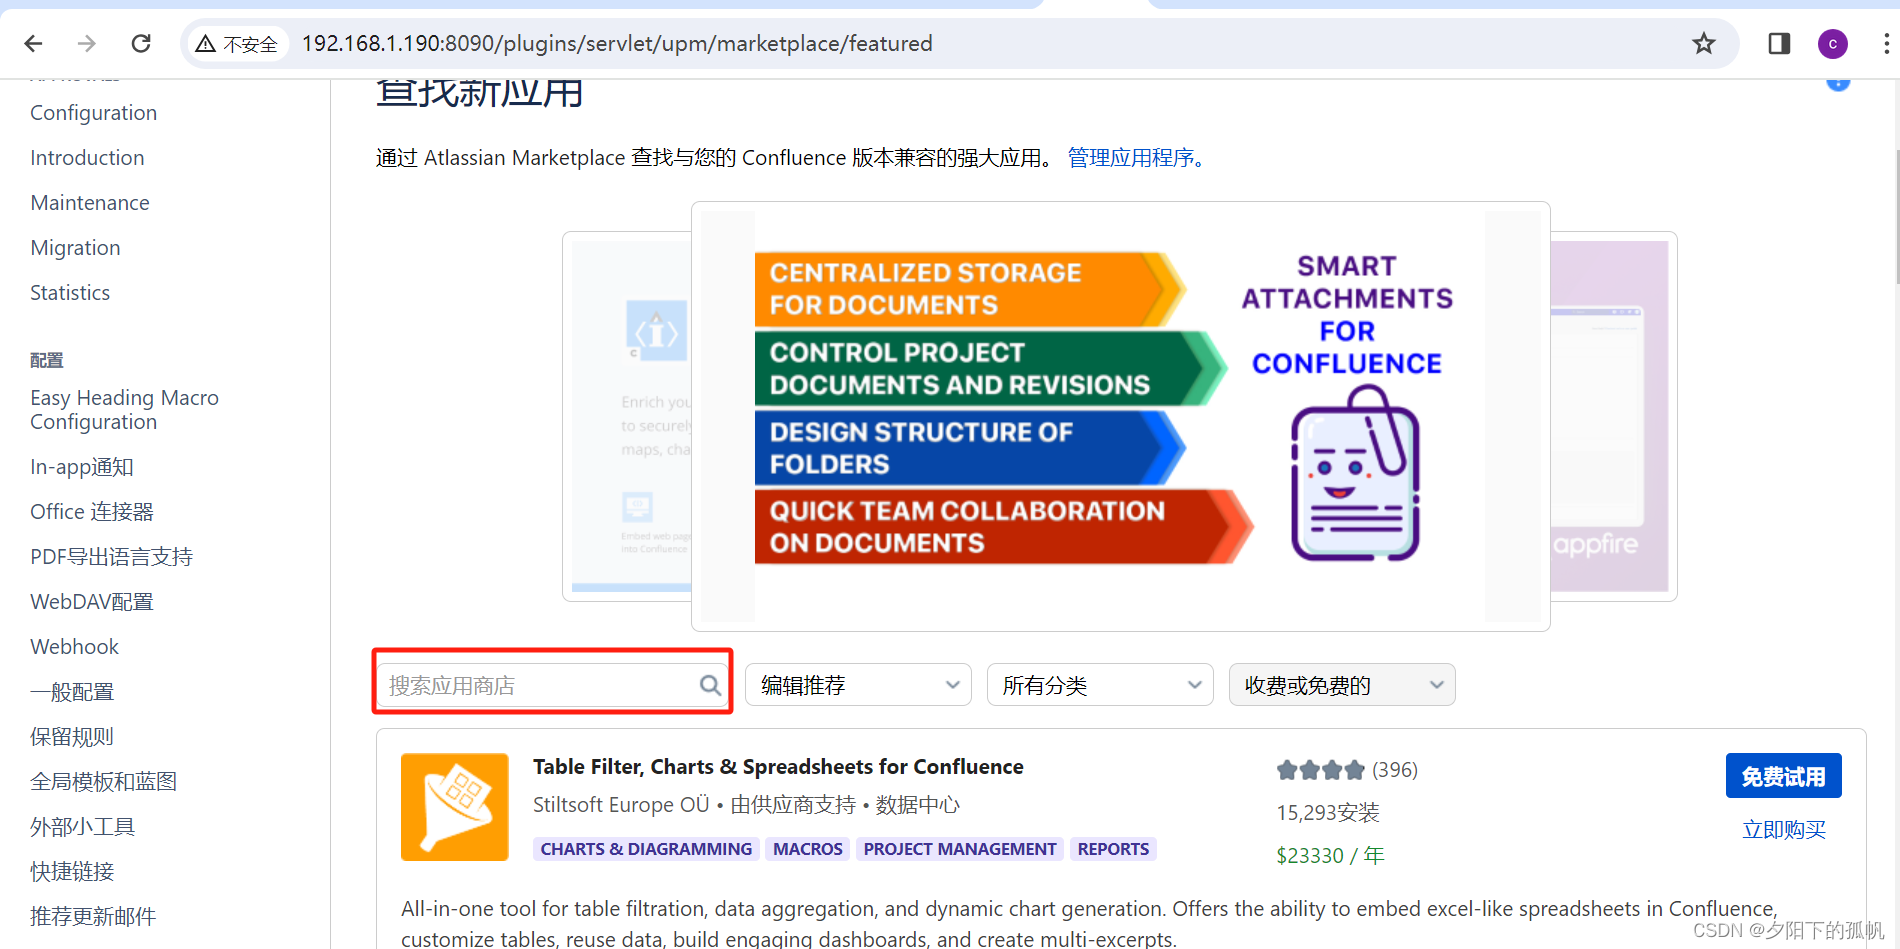Click the address bar URL
The image size is (1900, 949).
[617, 44]
